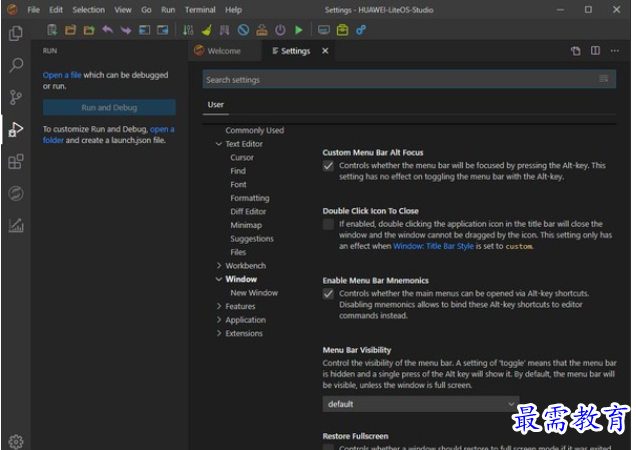Click the Run and Debug button
Screen dimensions: 636x450
pyautogui.click(x=109, y=108)
